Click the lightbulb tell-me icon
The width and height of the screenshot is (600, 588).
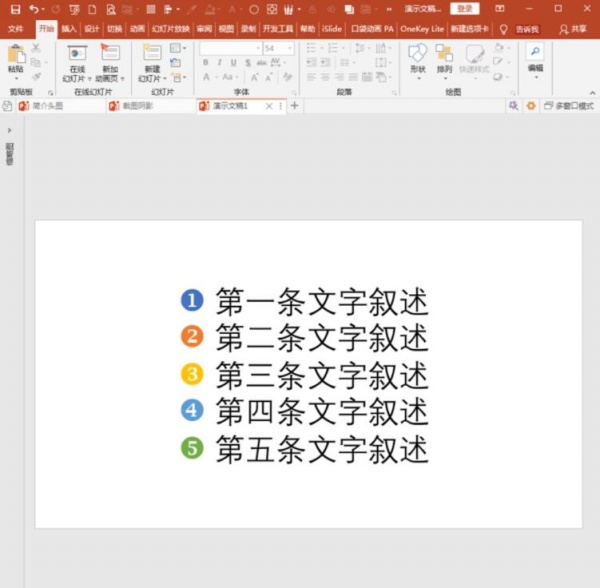pyautogui.click(x=504, y=29)
